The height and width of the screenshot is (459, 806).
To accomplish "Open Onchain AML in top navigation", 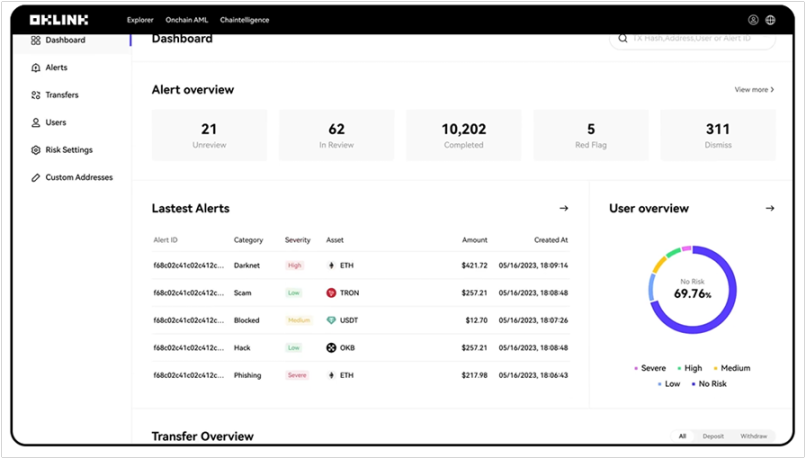I will coord(187,20).
